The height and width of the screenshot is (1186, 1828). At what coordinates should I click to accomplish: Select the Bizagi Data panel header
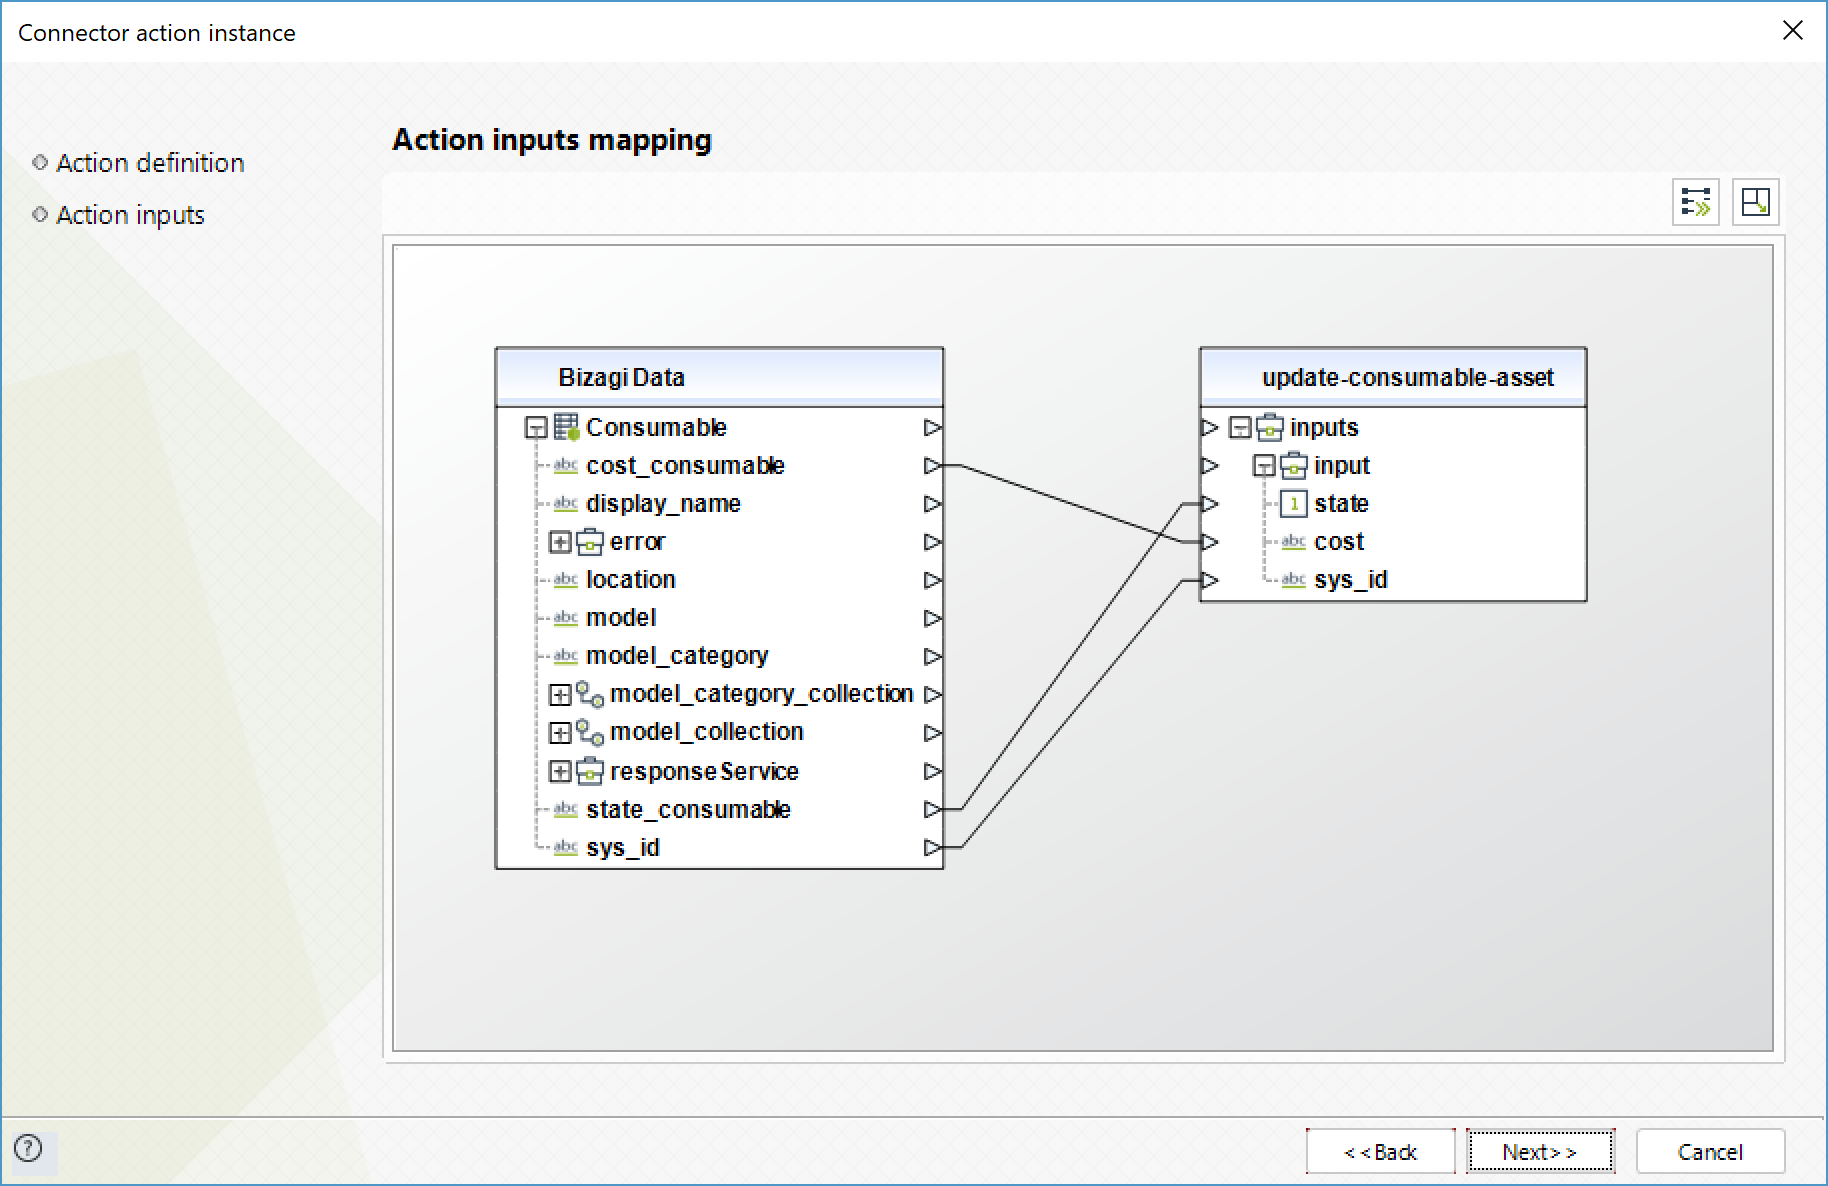click(720, 377)
